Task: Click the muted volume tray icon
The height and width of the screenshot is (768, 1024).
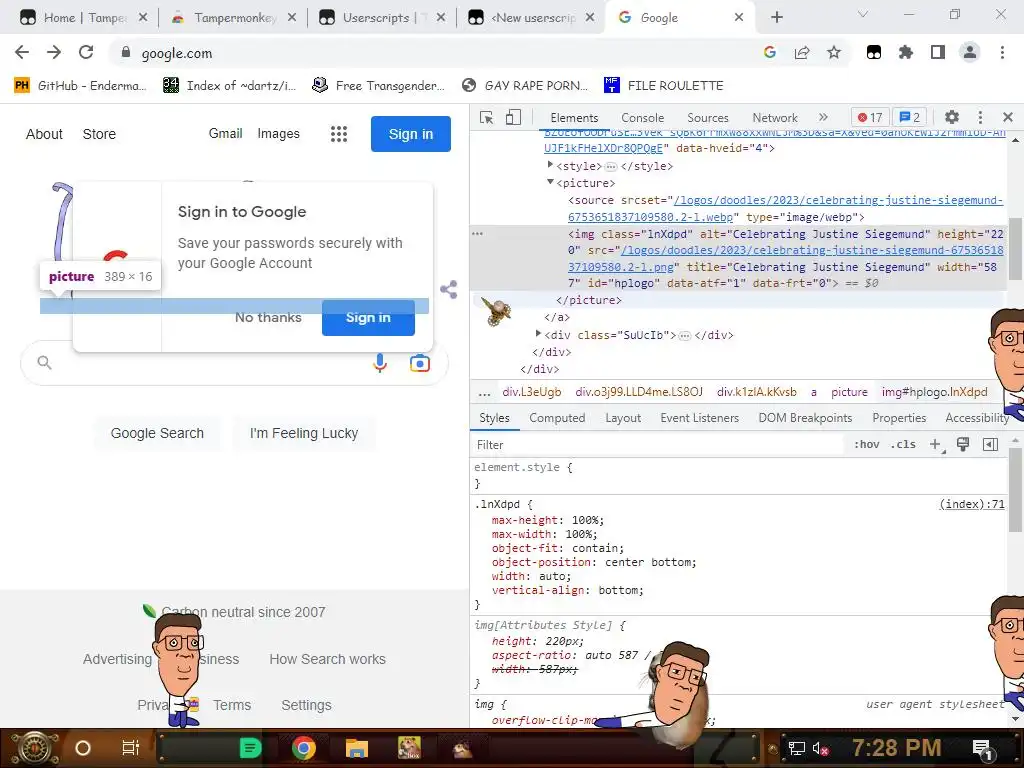Action: click(820, 748)
